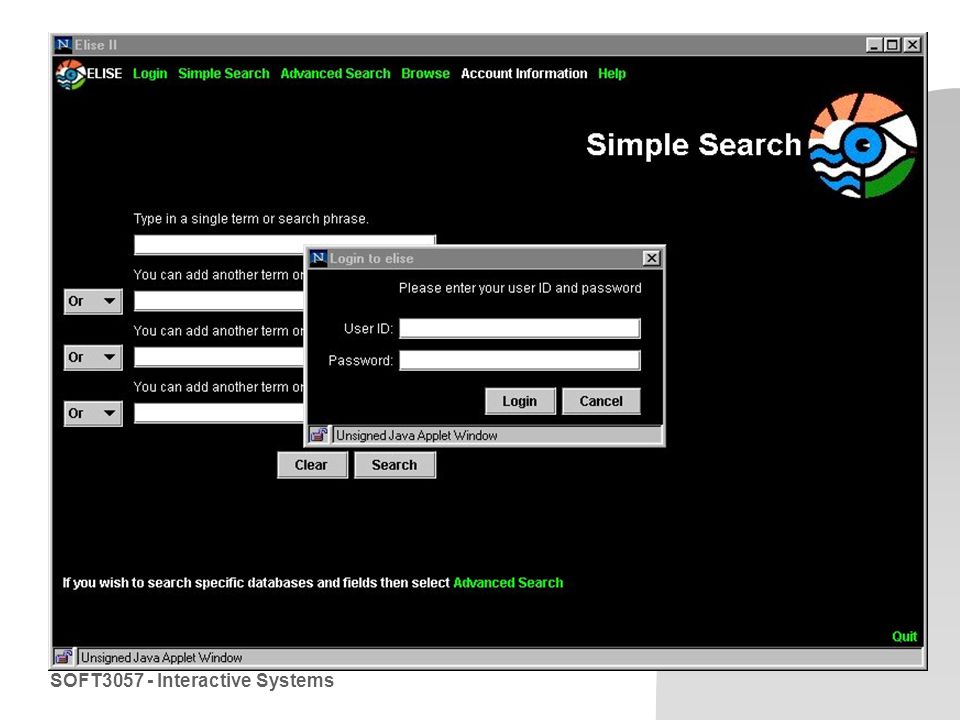
Task: Click the Quit link
Action: tap(904, 637)
